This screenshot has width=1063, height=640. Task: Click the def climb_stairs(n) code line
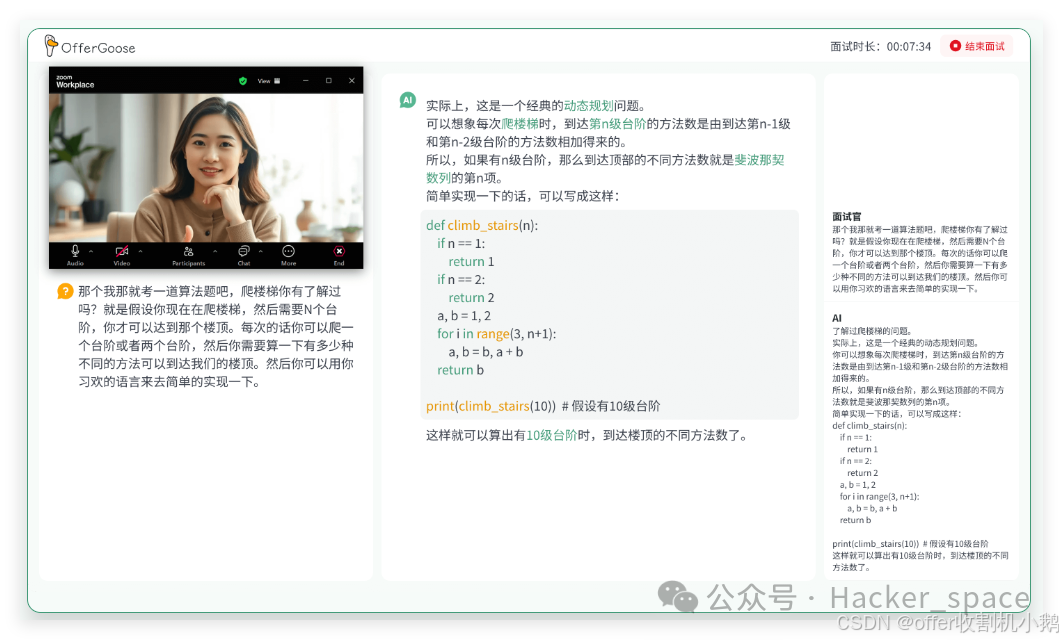point(482,226)
